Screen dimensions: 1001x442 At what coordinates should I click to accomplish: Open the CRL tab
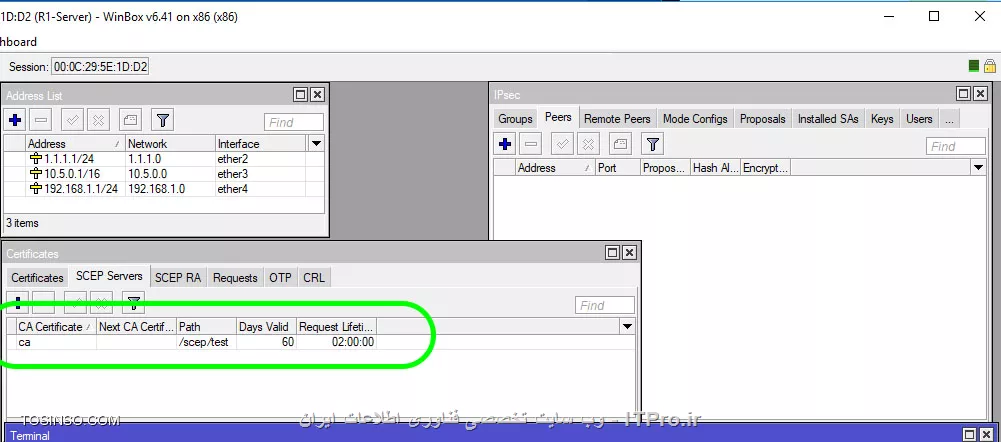(314, 278)
